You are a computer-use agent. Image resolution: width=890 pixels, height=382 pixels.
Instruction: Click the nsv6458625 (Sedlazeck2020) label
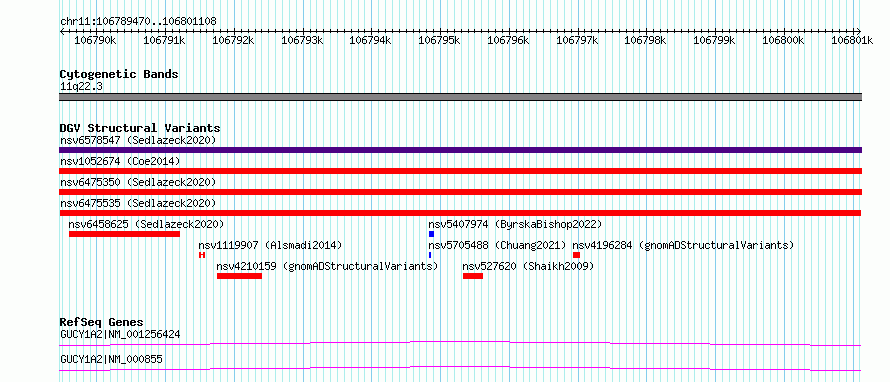(146, 224)
